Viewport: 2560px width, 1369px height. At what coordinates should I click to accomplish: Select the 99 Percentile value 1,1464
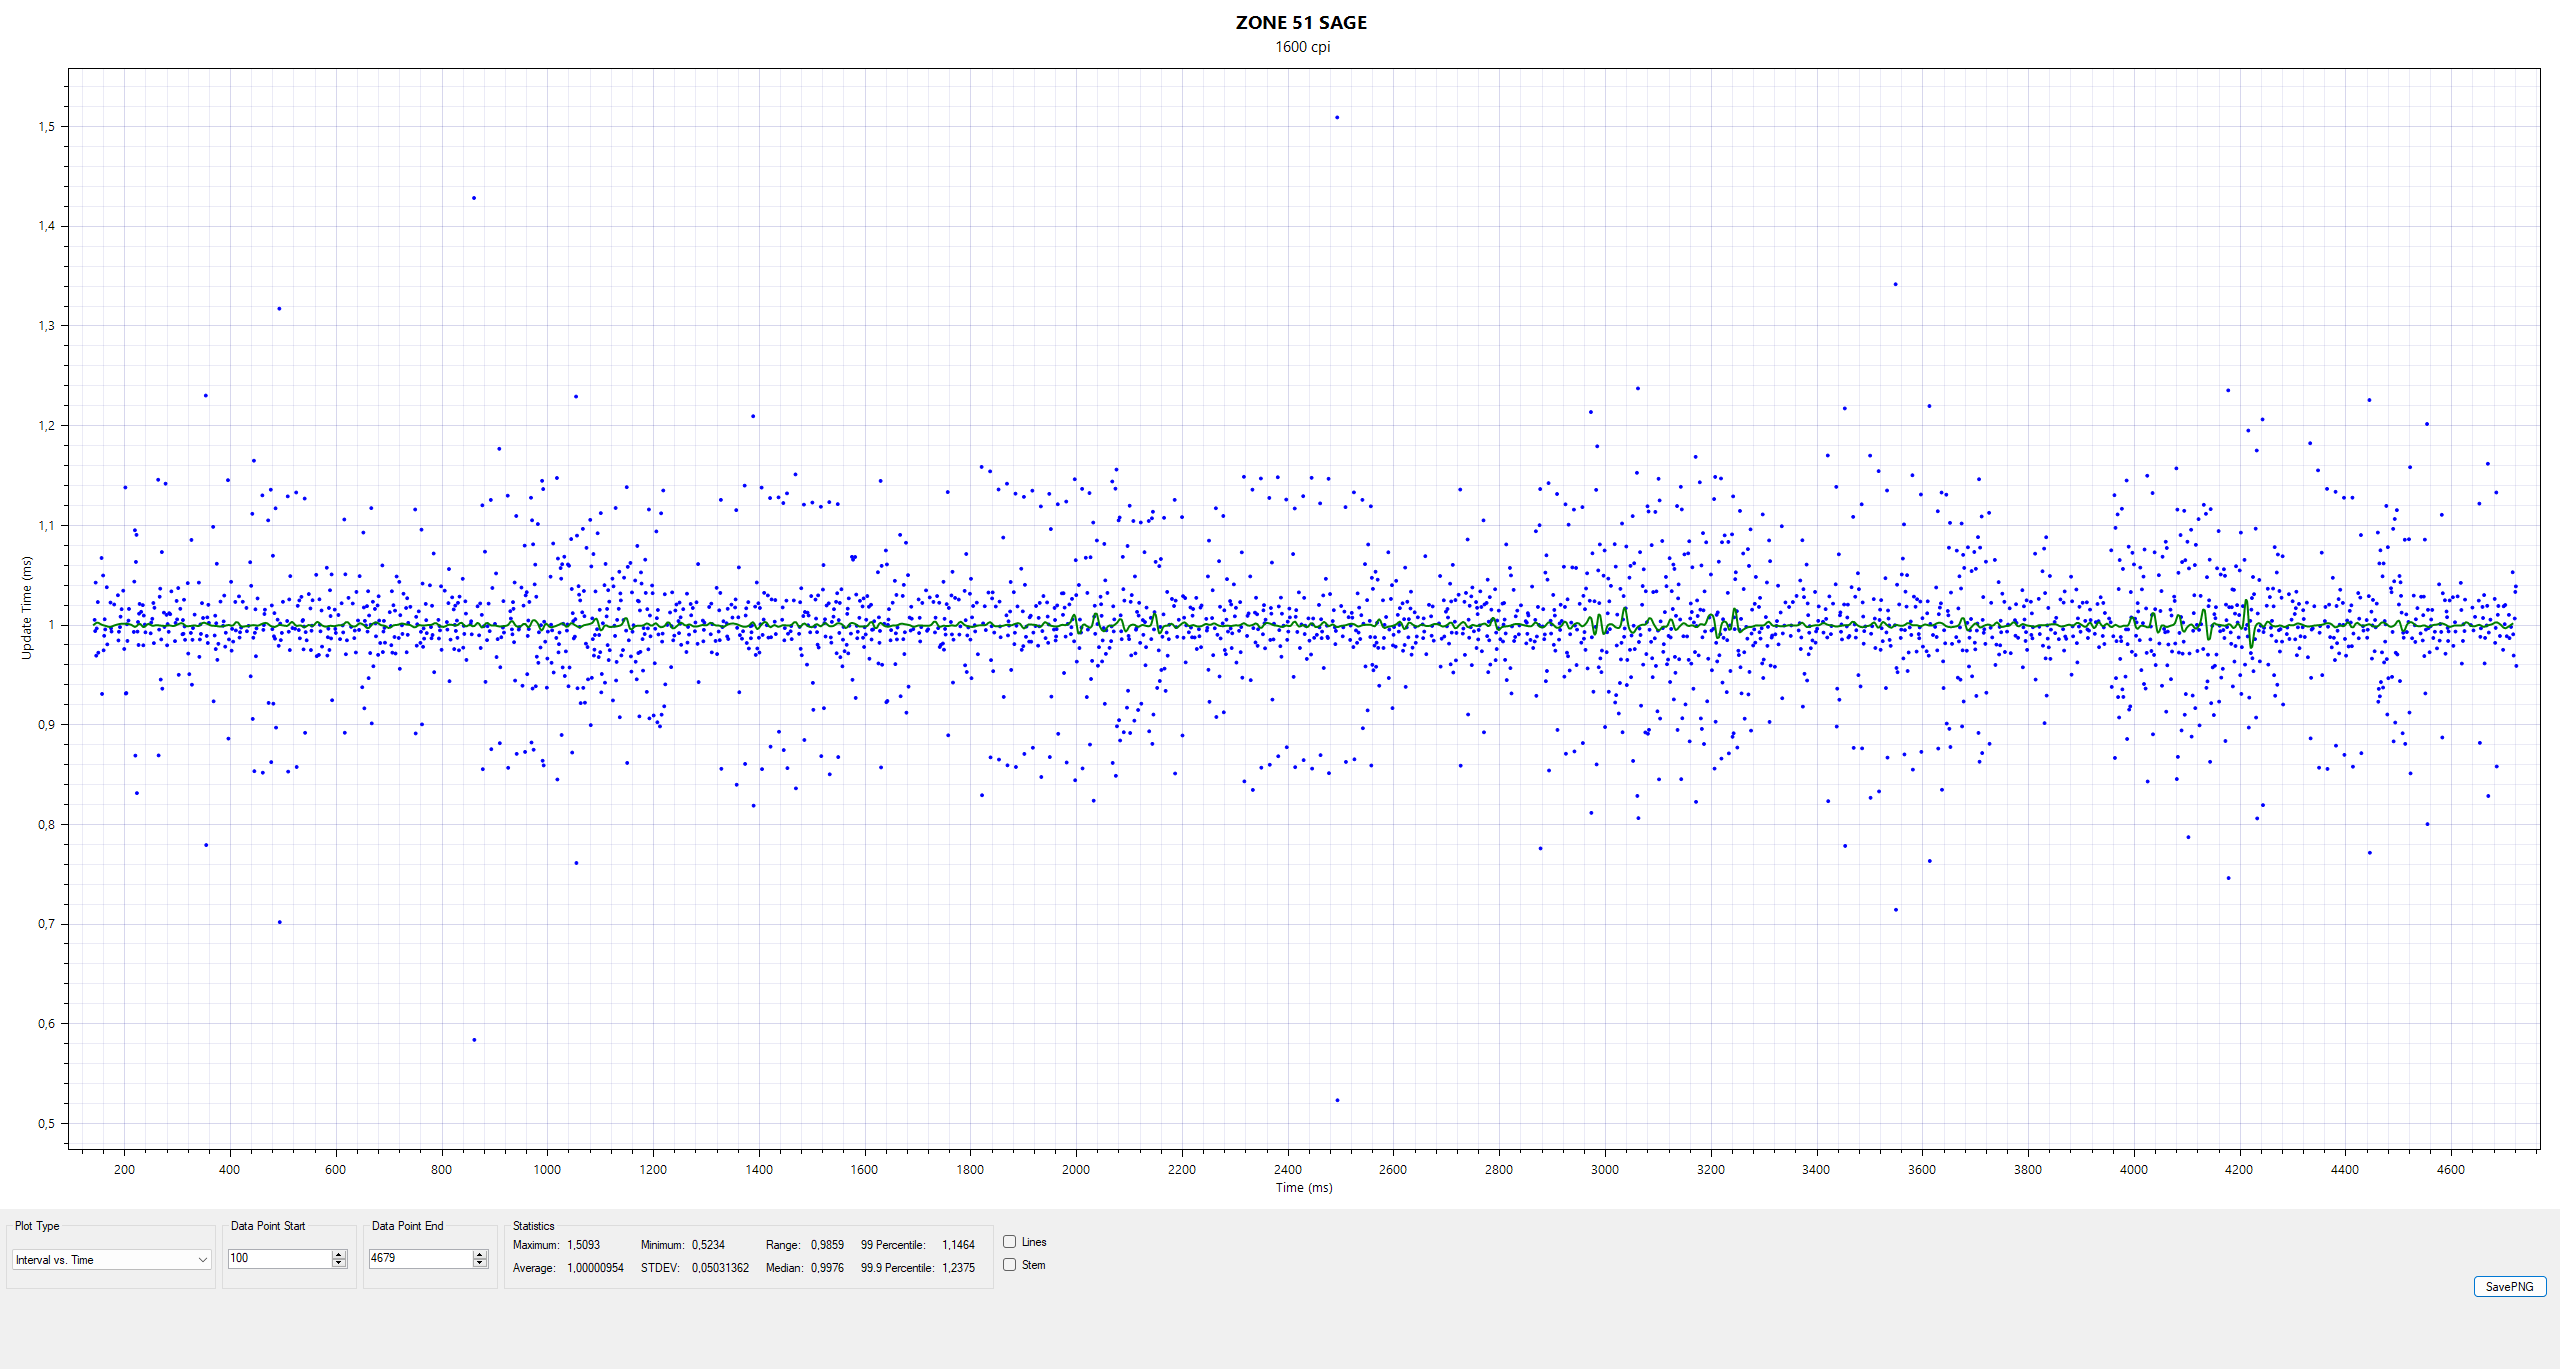pos(958,1245)
